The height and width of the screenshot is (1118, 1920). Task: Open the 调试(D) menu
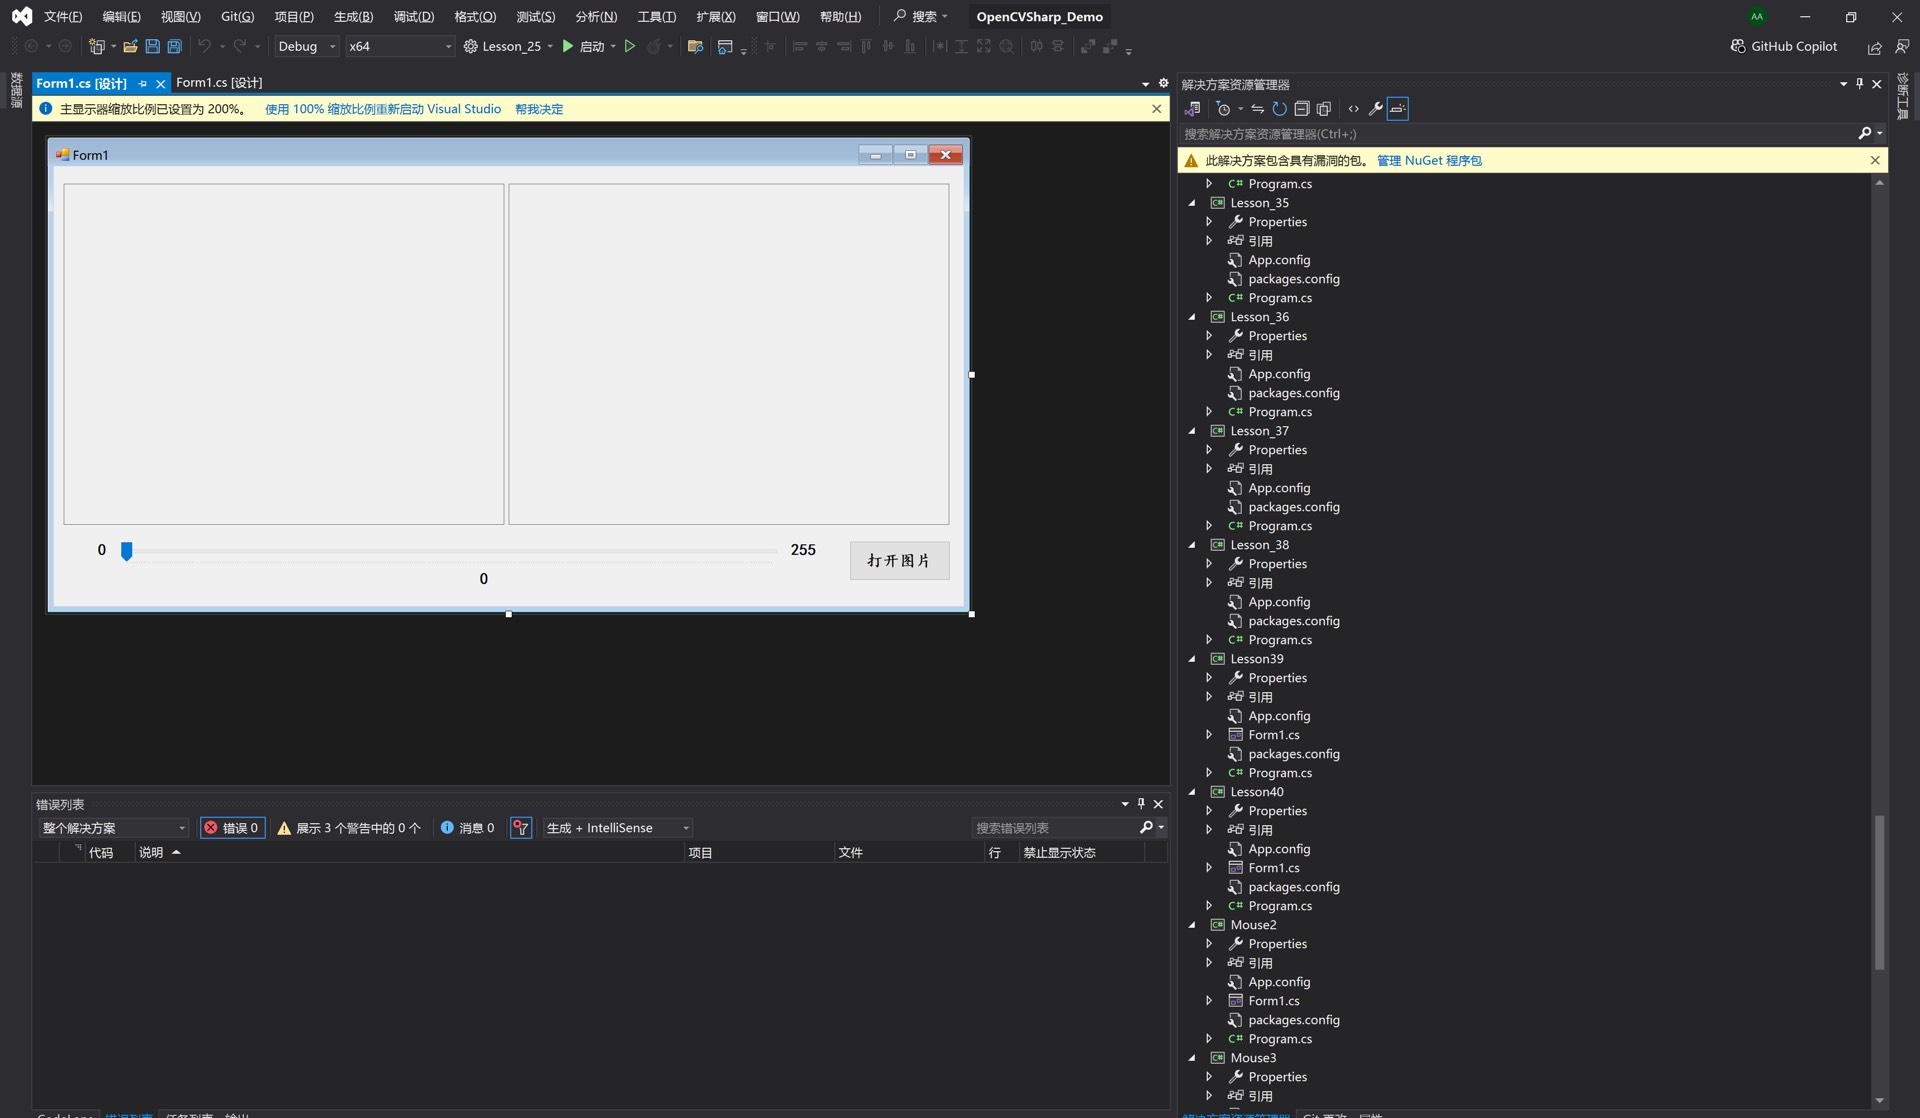coord(413,16)
